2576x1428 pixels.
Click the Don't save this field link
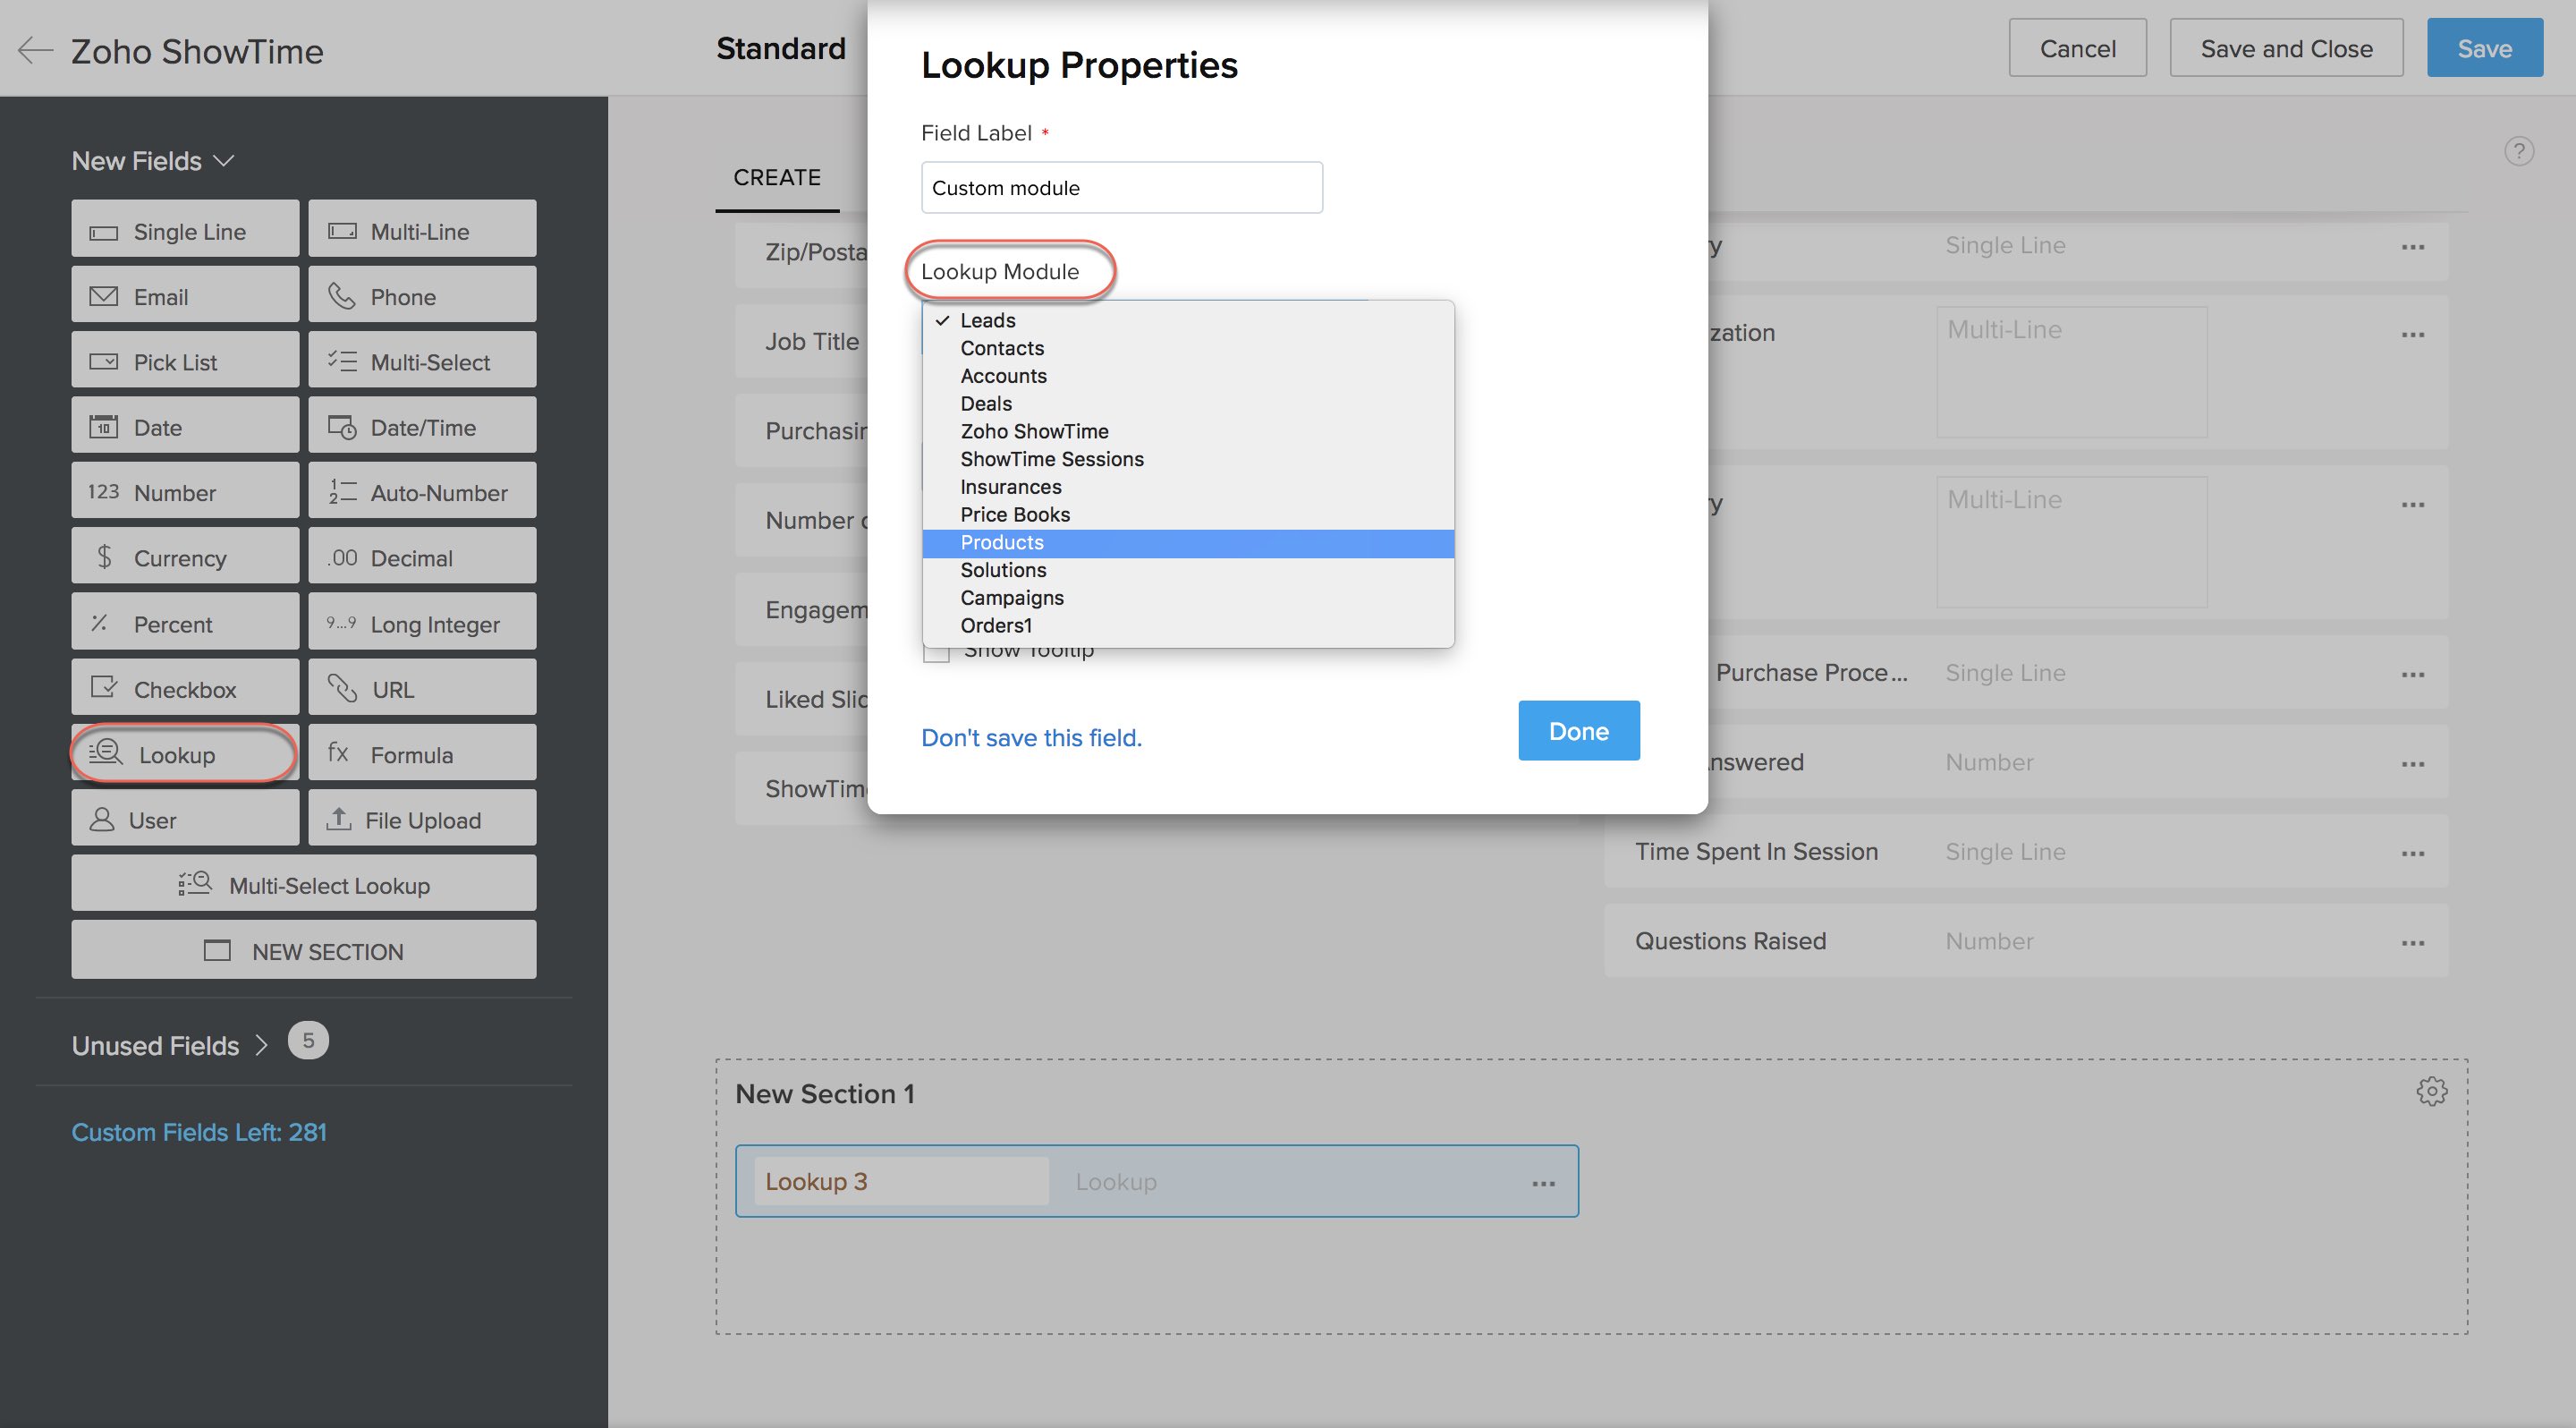[1031, 738]
